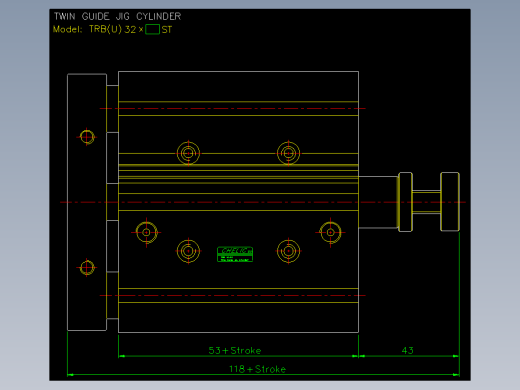The height and width of the screenshot is (390, 520).
Task: Click the '118+Stroke' overall dimension label
Action: pos(257,369)
